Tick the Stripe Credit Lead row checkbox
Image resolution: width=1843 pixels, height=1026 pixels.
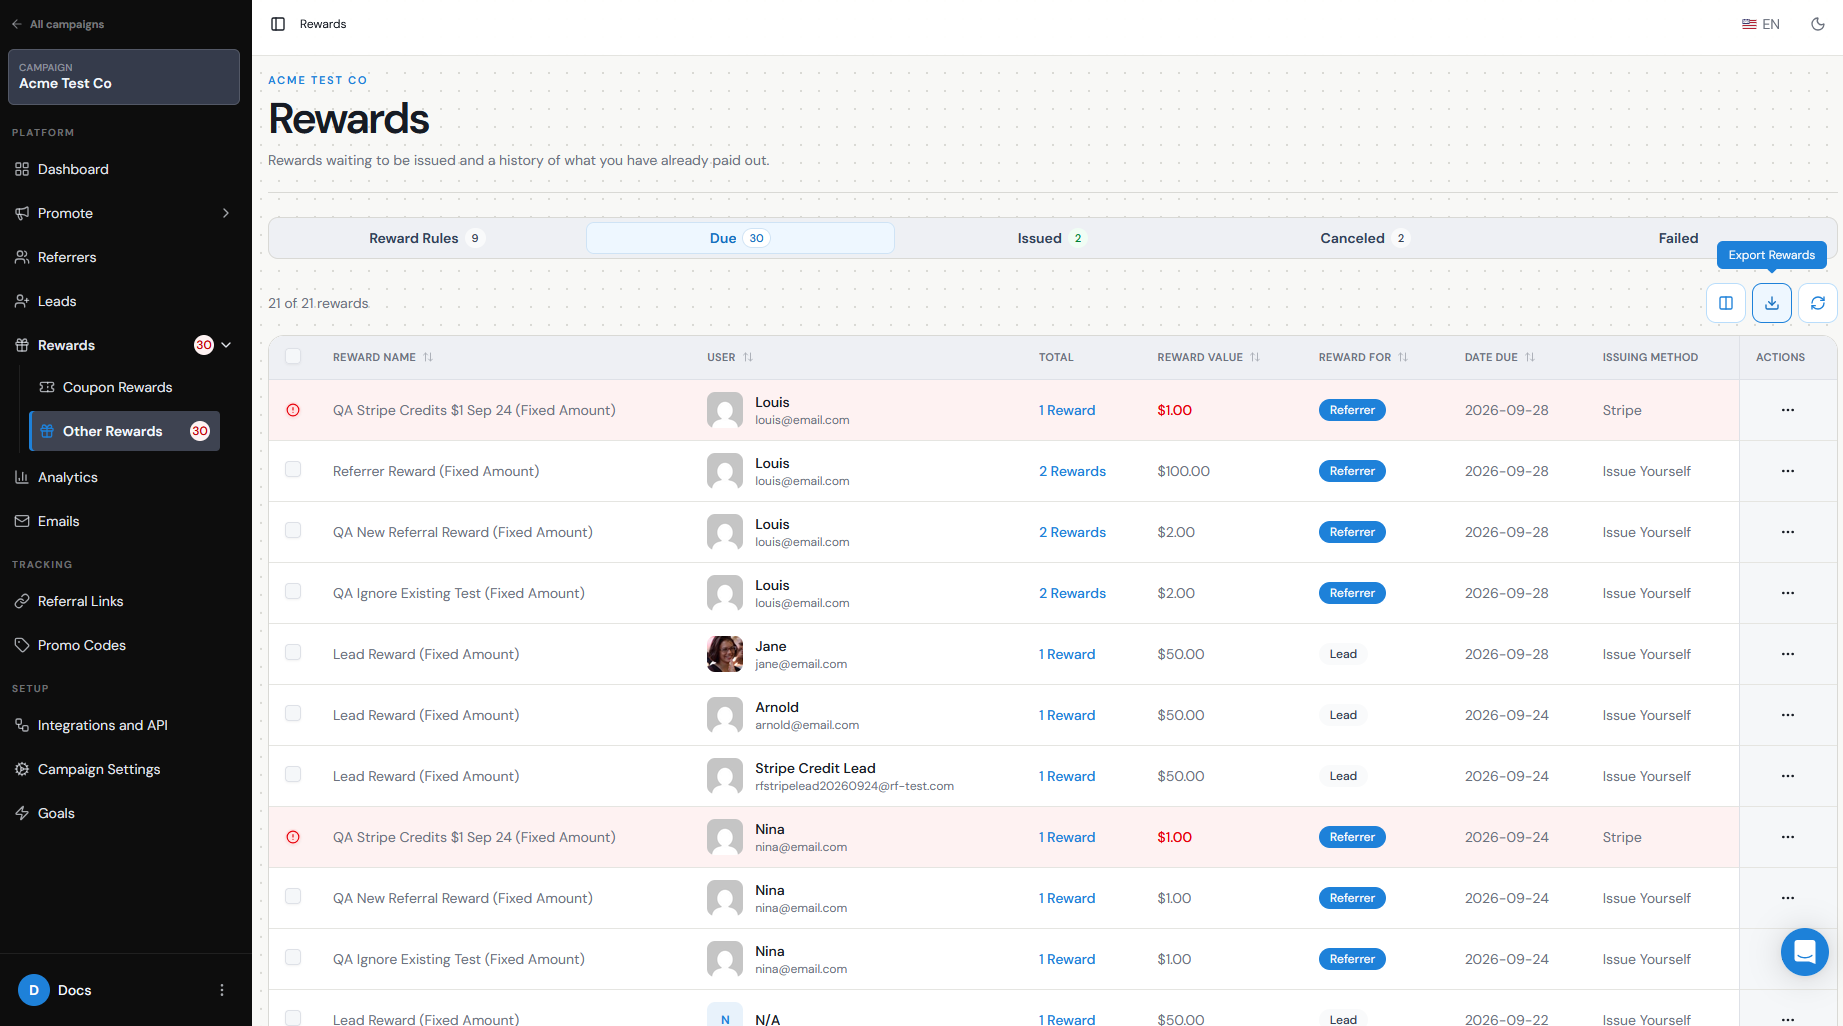(293, 775)
